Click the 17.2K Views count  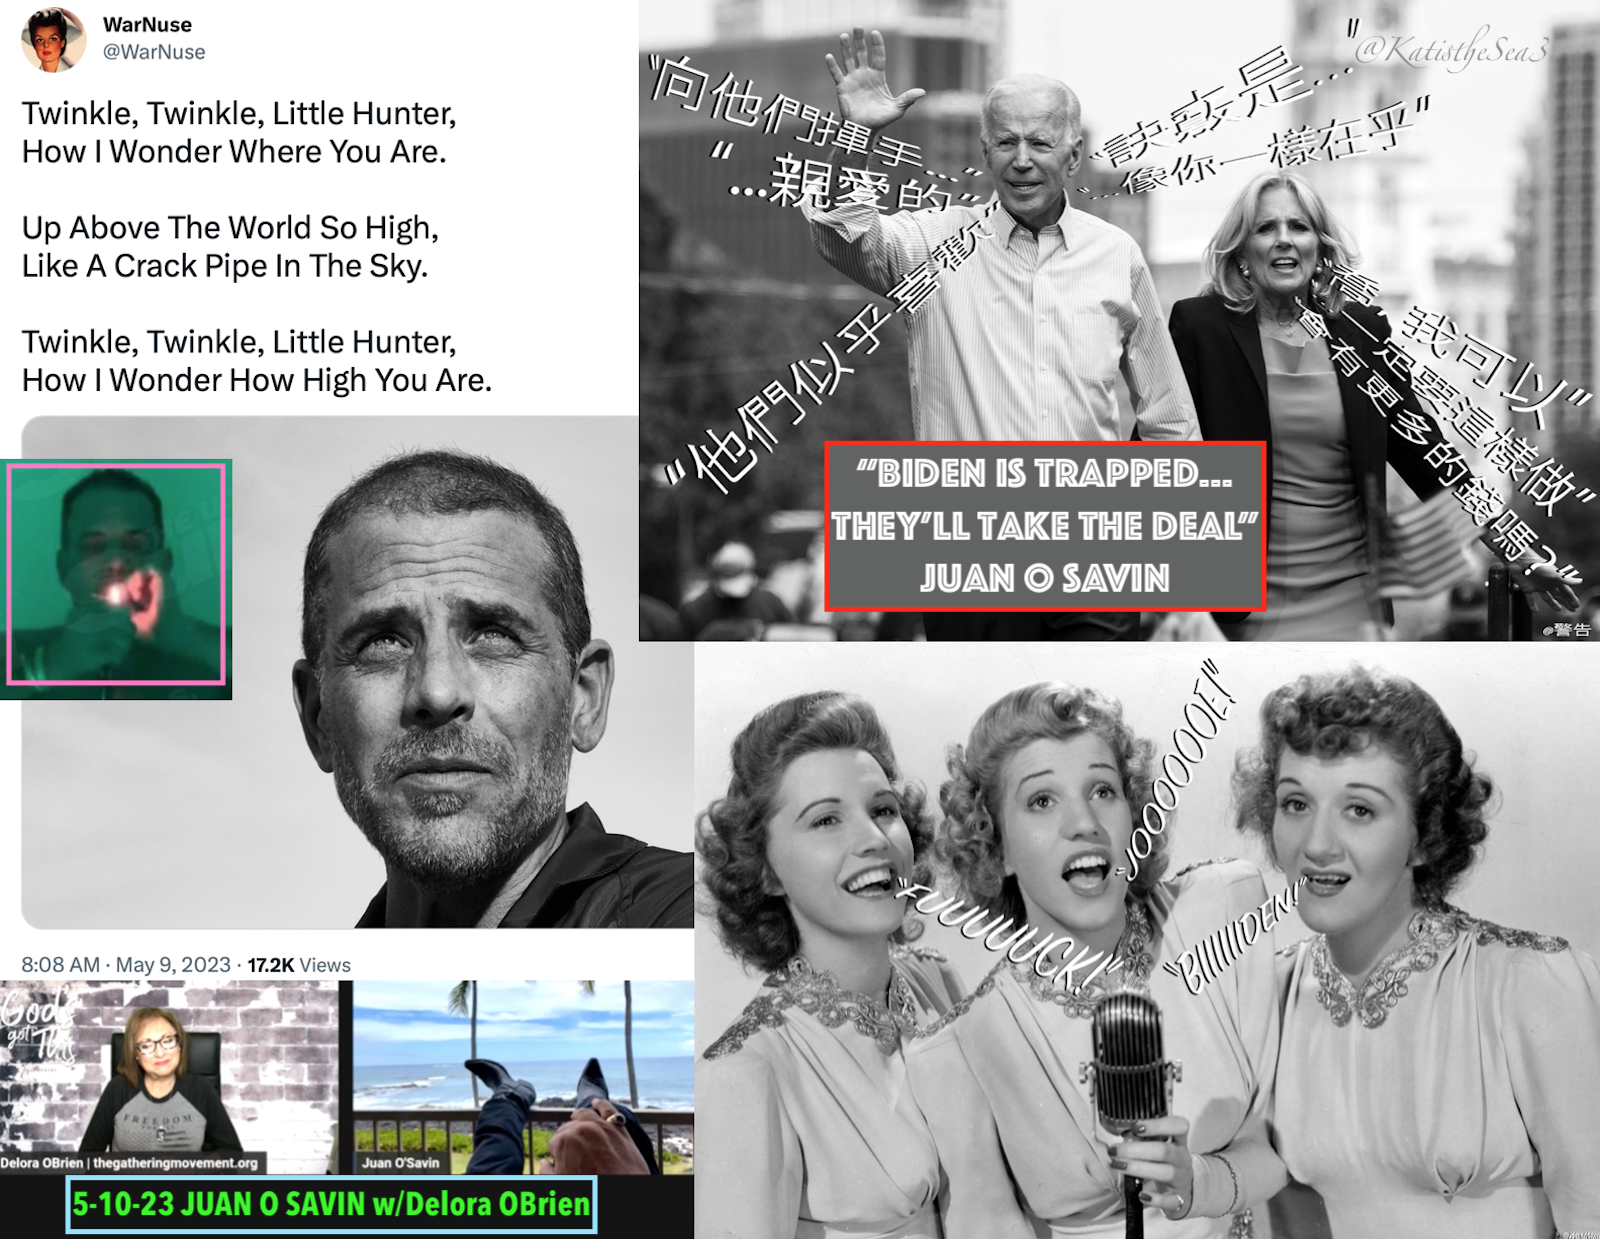click(299, 965)
